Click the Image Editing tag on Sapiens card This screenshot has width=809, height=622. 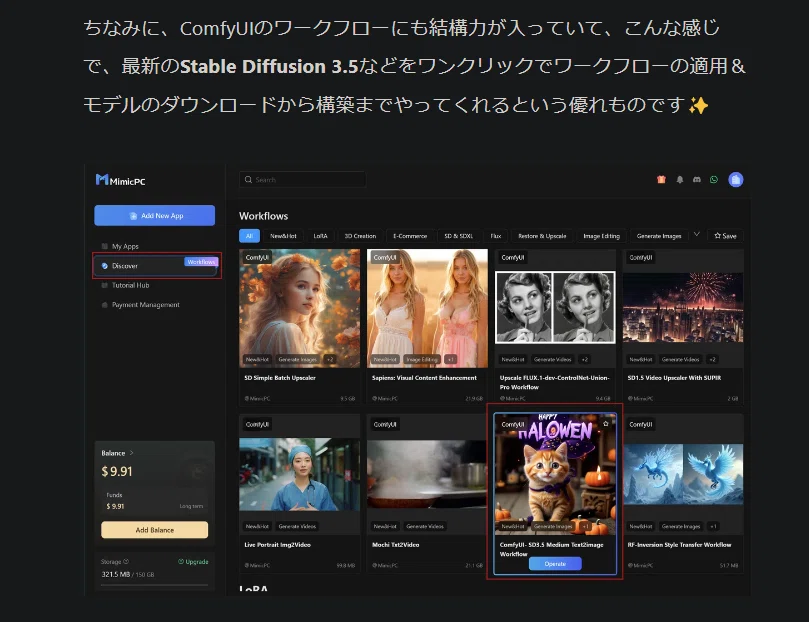(x=422, y=359)
